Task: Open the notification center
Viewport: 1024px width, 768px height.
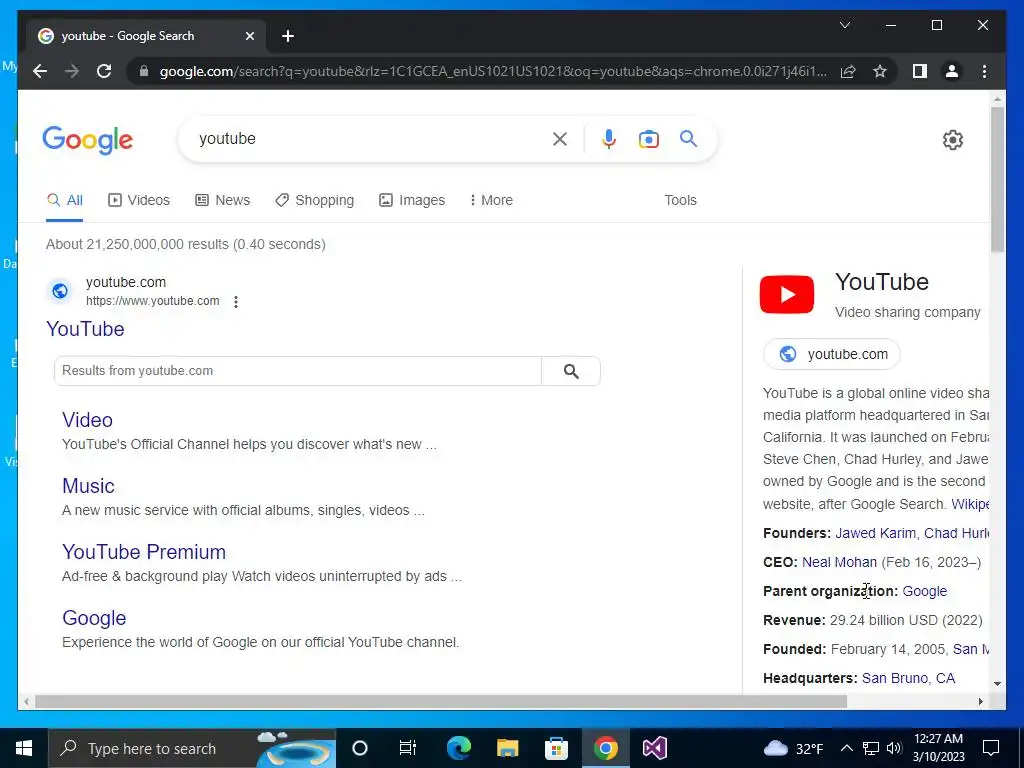Action: (991, 748)
